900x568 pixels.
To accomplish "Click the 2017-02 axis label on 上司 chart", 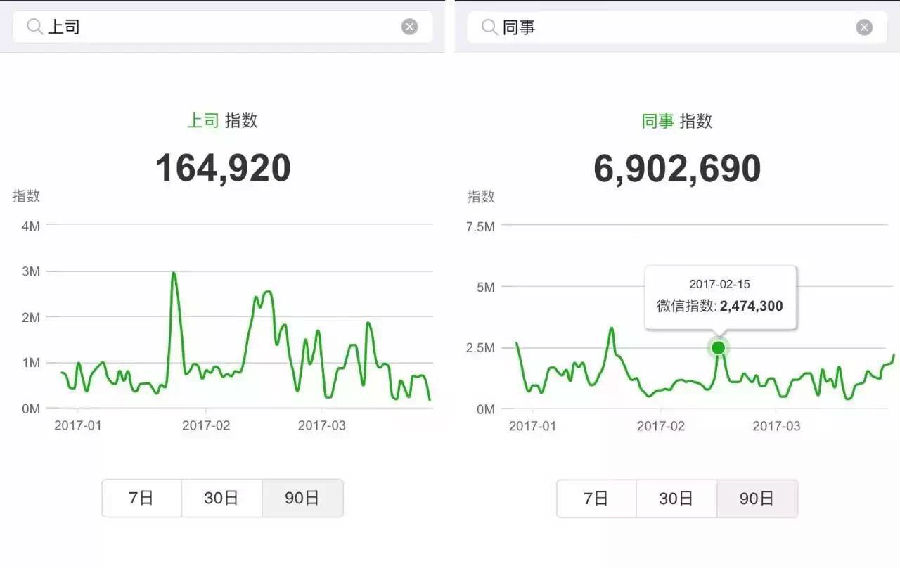I will tap(206, 425).
